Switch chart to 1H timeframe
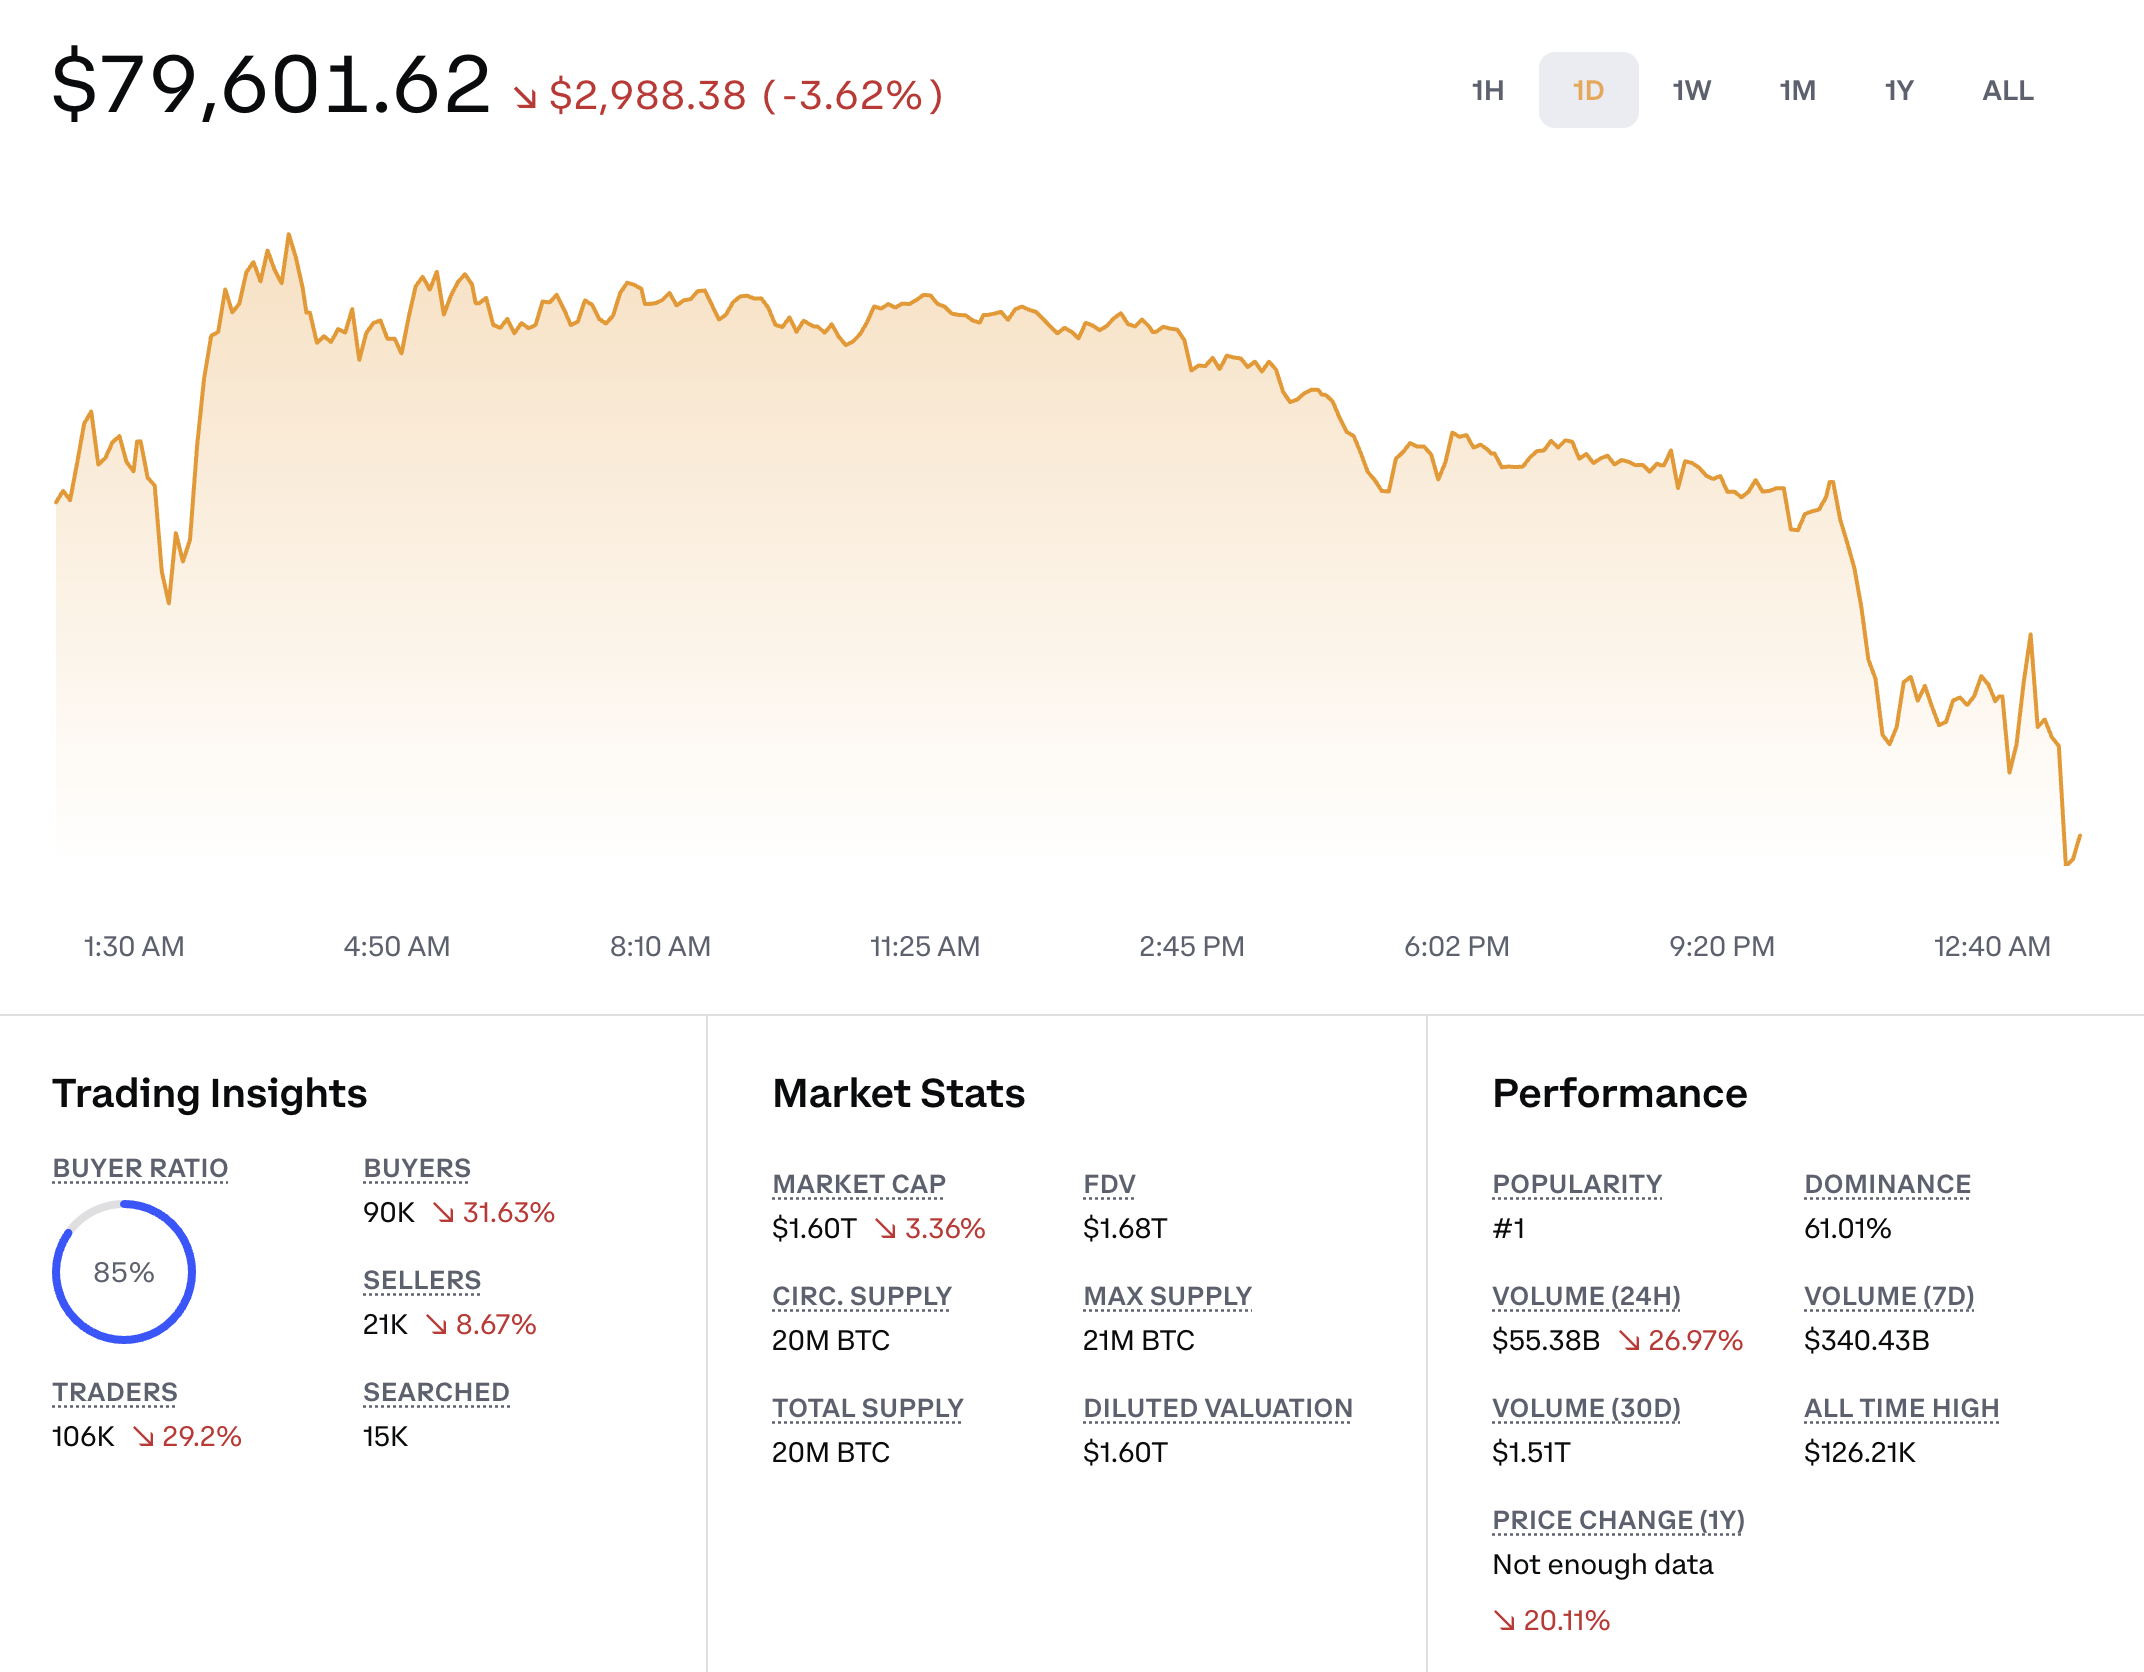Screen dimensions: 2144x1672 pos(1487,91)
